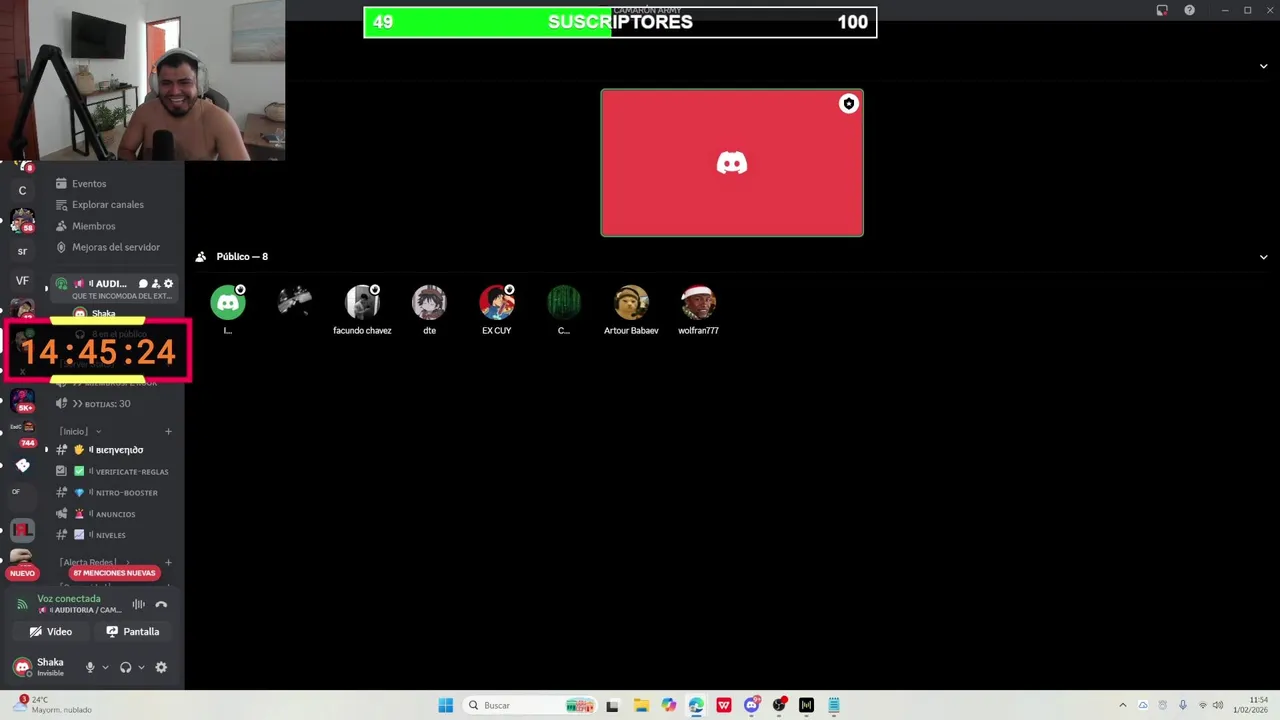
Task: Open wolfran777 audience avatar
Action: [698, 302]
